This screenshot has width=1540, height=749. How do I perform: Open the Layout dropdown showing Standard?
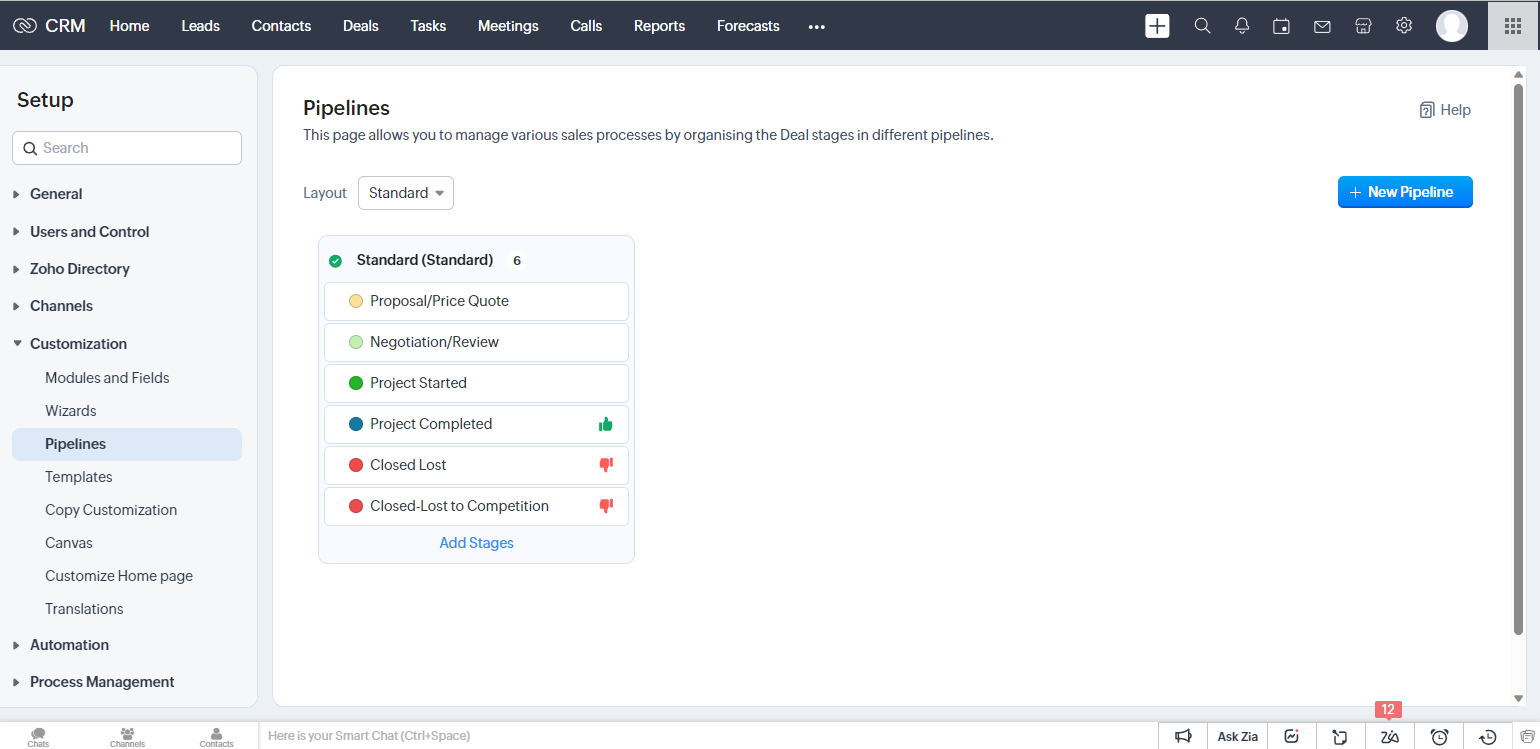[x=405, y=192]
